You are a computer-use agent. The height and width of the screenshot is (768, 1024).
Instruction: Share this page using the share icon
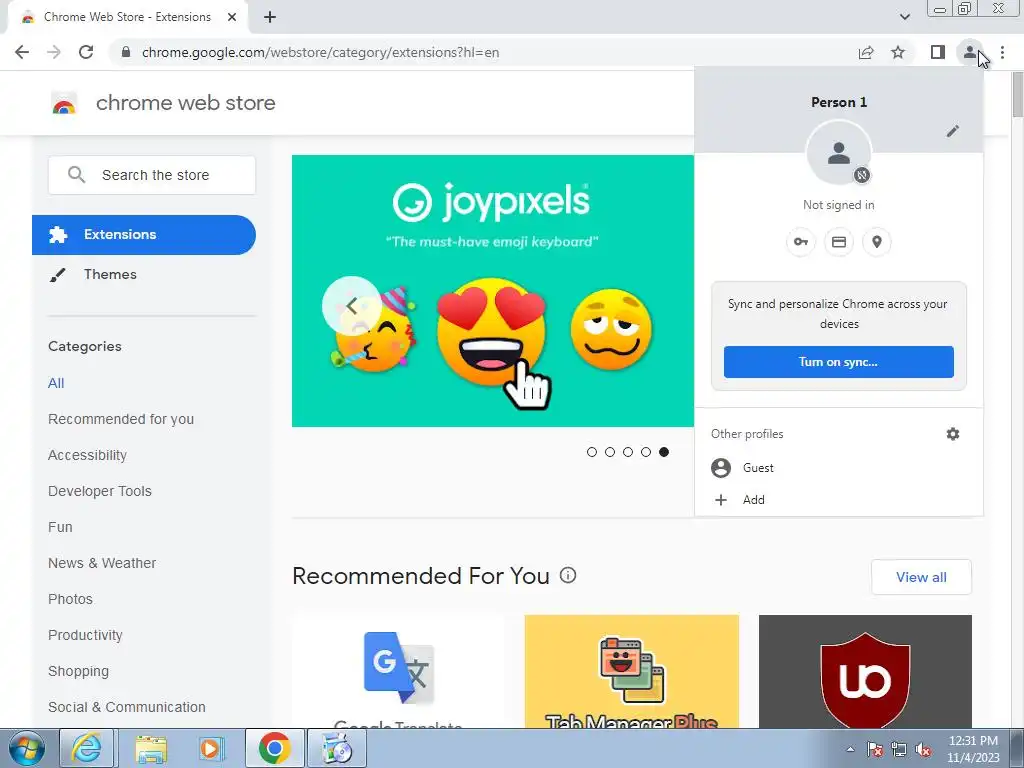point(866,52)
